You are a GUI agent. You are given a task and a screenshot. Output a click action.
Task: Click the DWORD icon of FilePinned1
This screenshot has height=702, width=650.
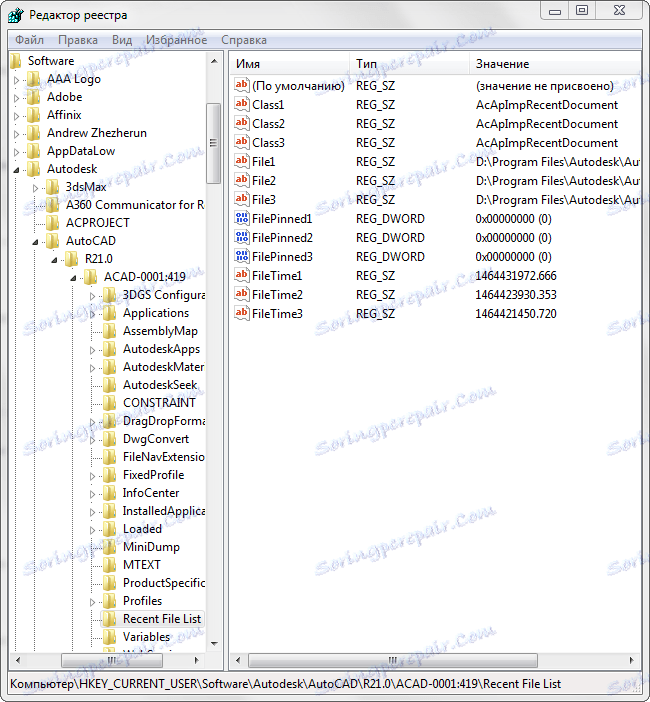[x=241, y=218]
